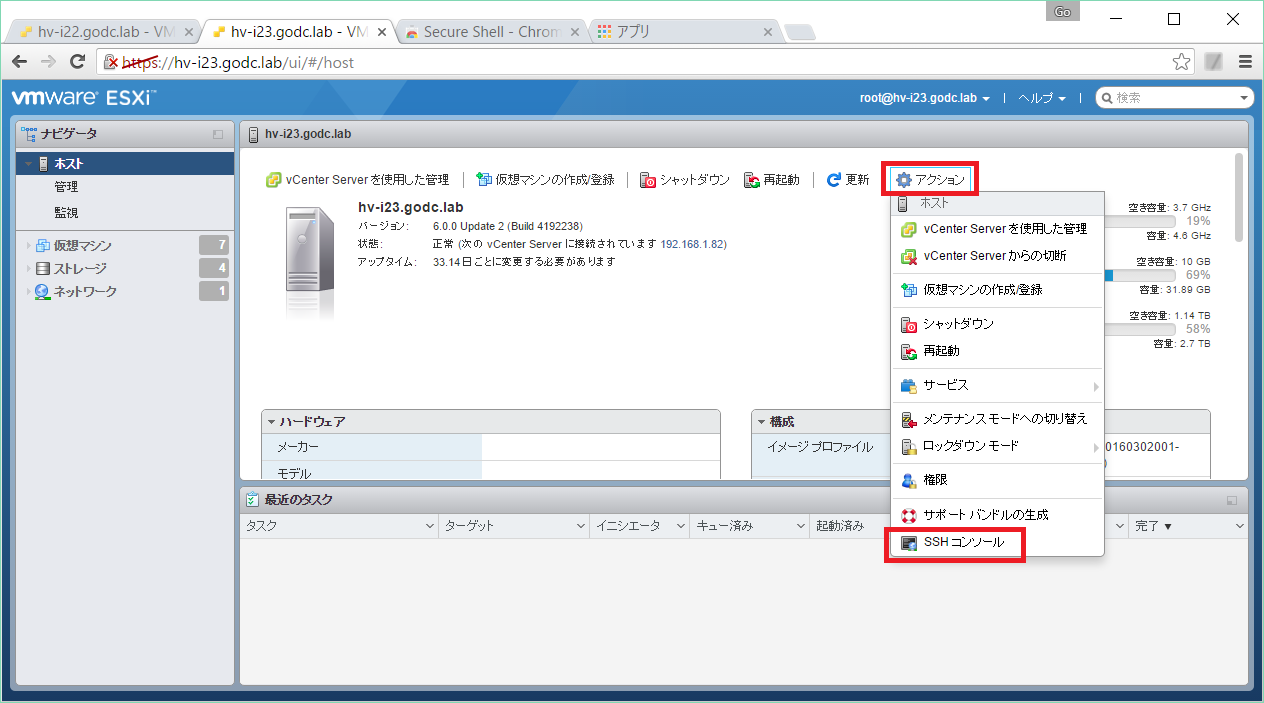
Task: Sort tasks by the 完了 column header
Action: pos(1188,526)
